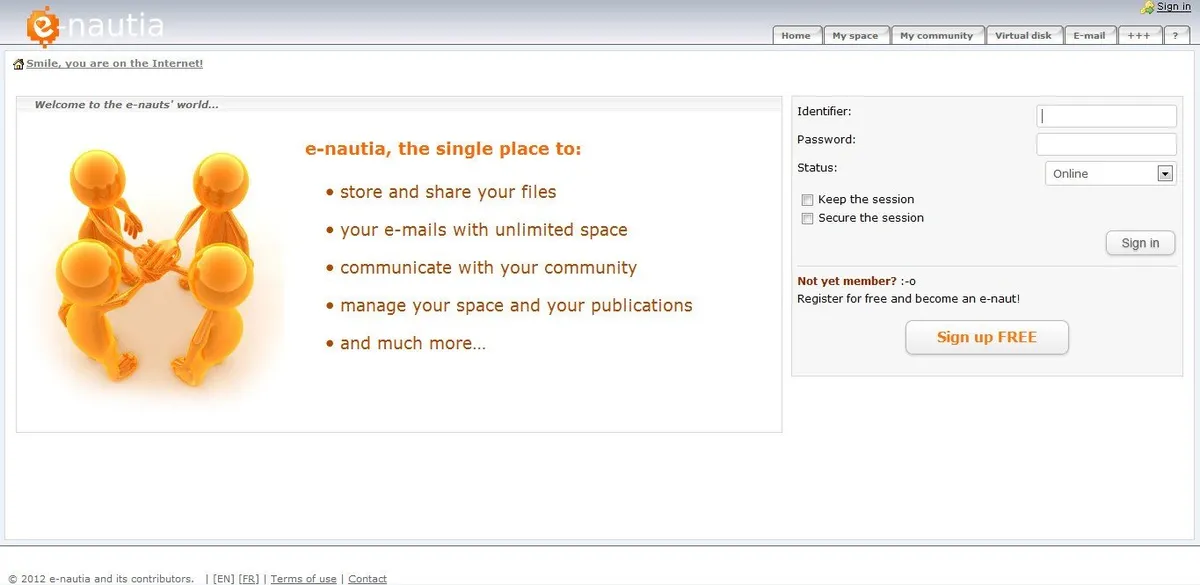1200x585 pixels.
Task: Switch language to [FR]
Action: coord(249,579)
